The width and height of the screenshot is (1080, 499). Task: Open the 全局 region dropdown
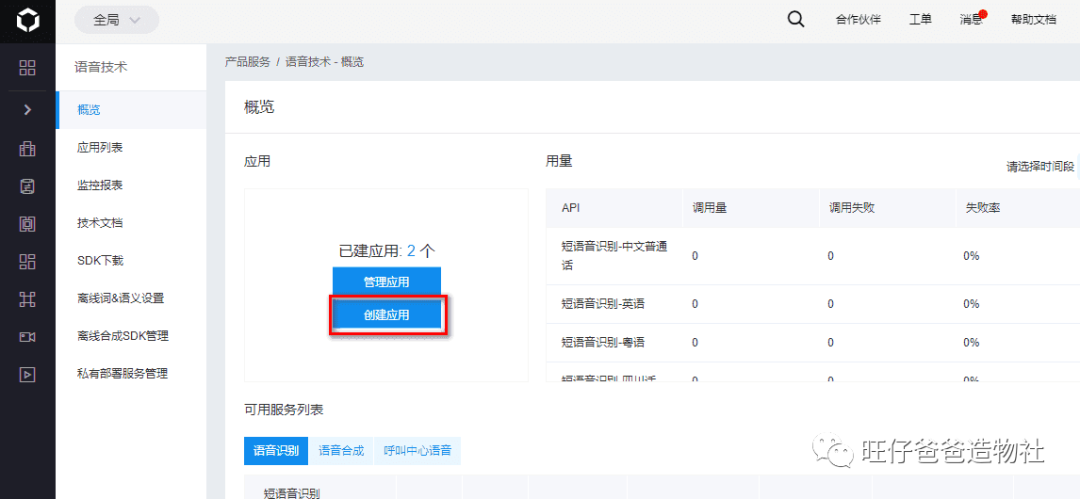pyautogui.click(x=116, y=20)
